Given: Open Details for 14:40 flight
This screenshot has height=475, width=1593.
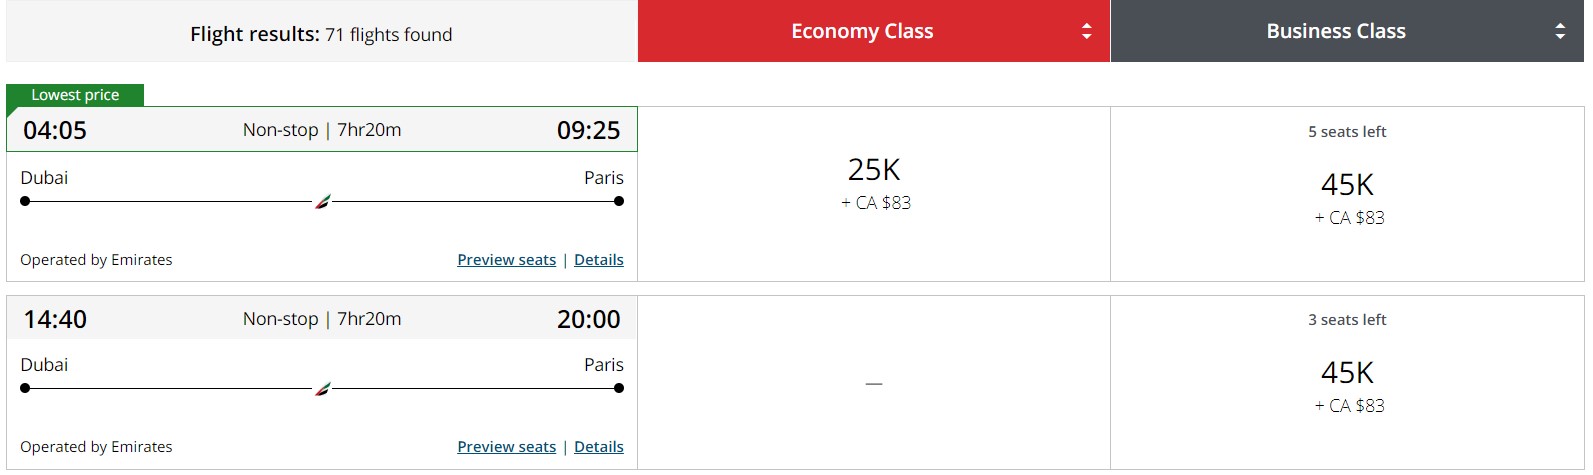Looking at the screenshot, I should point(599,447).
